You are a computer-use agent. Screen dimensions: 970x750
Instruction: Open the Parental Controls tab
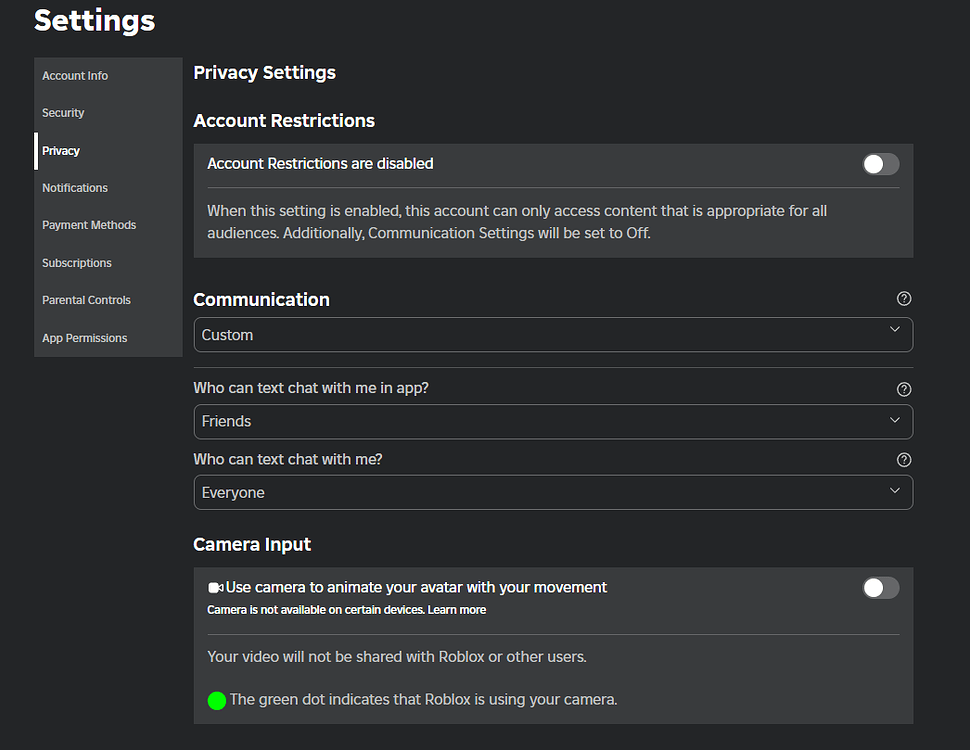[86, 300]
